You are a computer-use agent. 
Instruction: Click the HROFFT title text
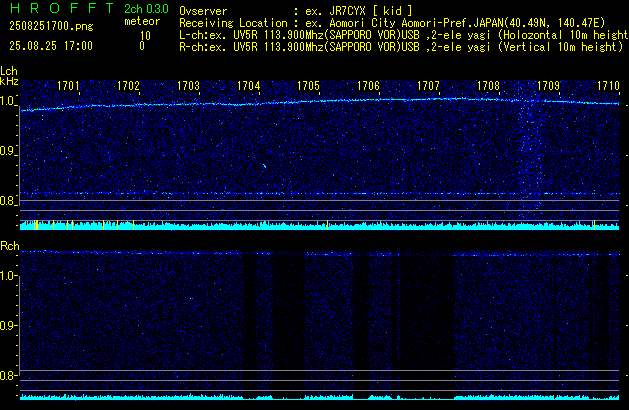click(62, 8)
